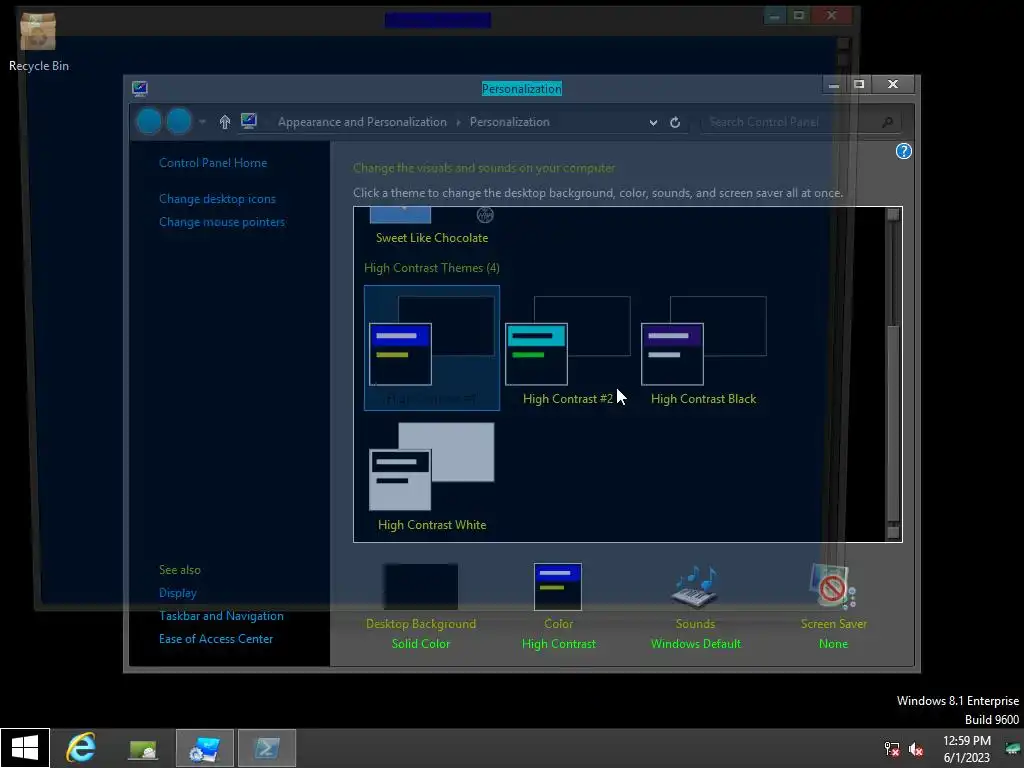Image resolution: width=1024 pixels, height=768 pixels.
Task: Click the Screen Saver None label
Action: coord(833,644)
